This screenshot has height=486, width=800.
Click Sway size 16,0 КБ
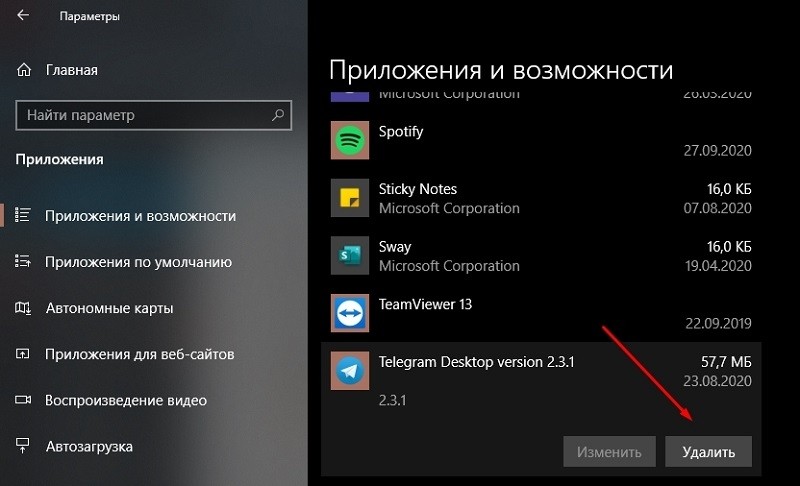[729, 247]
